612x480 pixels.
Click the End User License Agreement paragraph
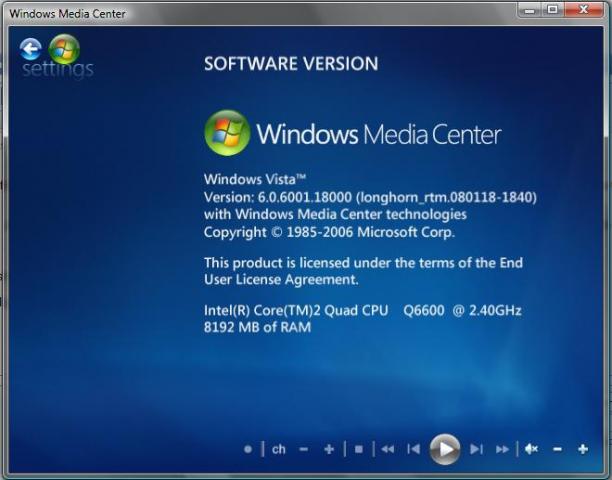click(x=363, y=271)
